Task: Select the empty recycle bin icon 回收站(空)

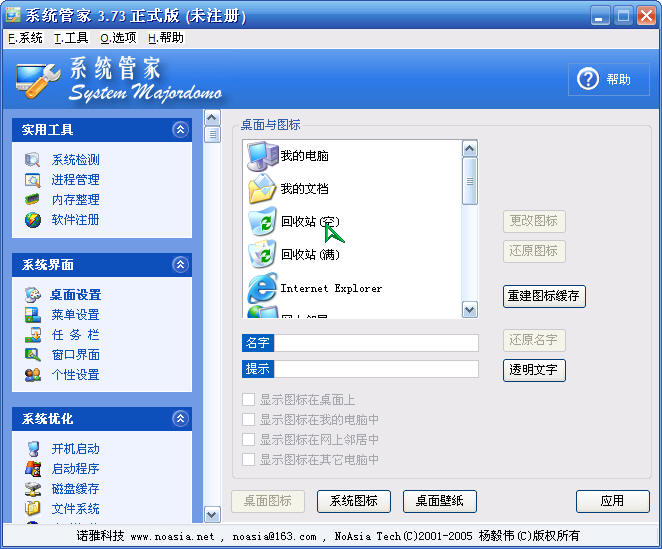Action: coord(262,221)
